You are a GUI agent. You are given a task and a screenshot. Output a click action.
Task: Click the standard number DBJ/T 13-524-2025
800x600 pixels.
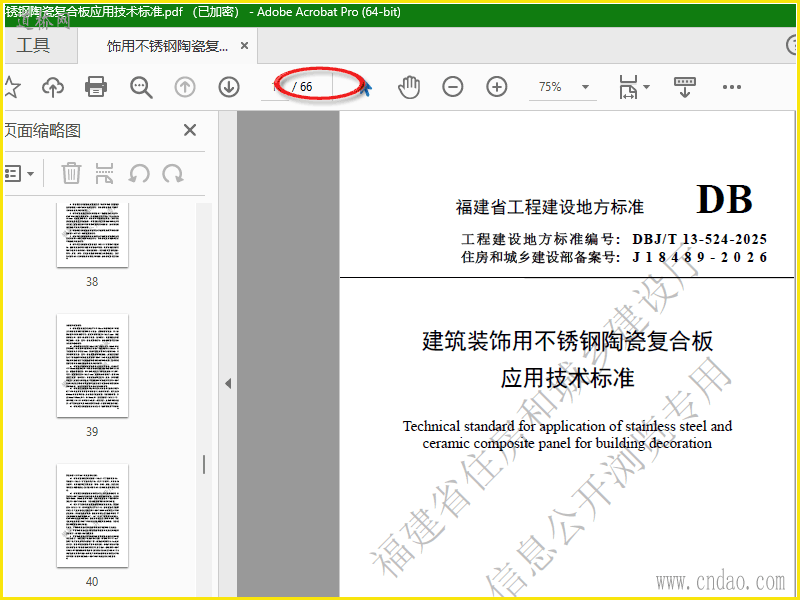[699, 239]
